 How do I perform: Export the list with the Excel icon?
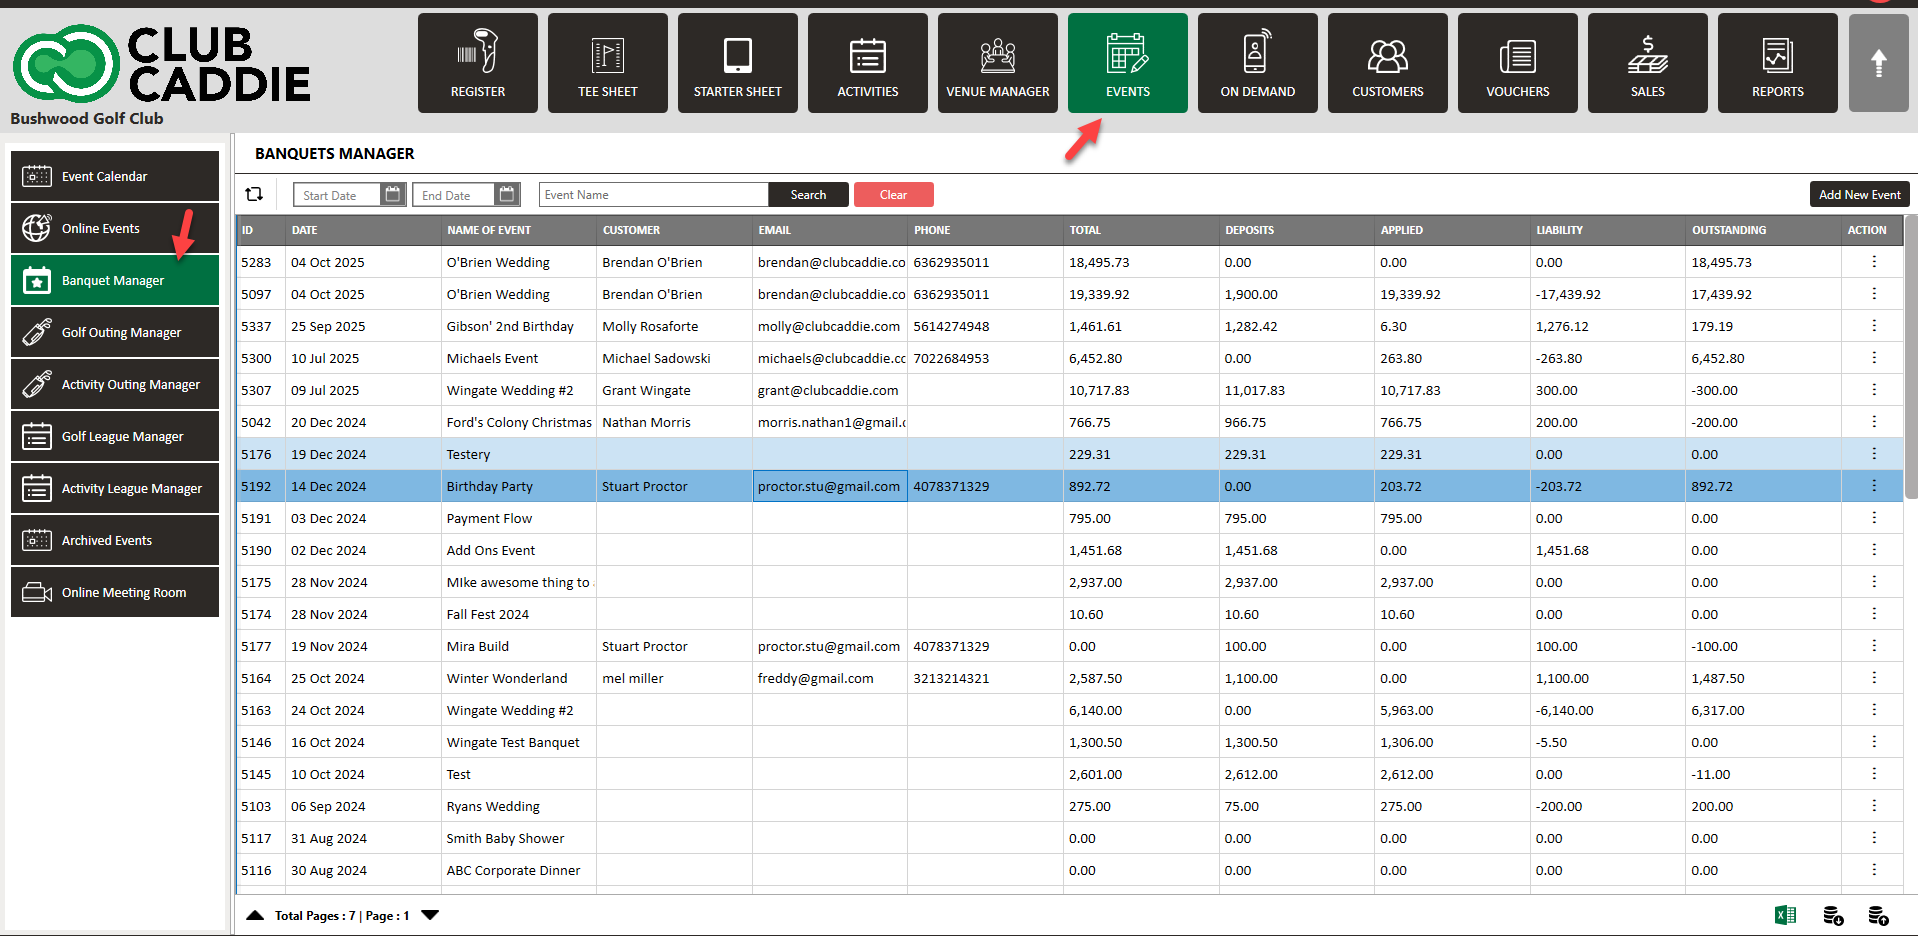(1785, 915)
